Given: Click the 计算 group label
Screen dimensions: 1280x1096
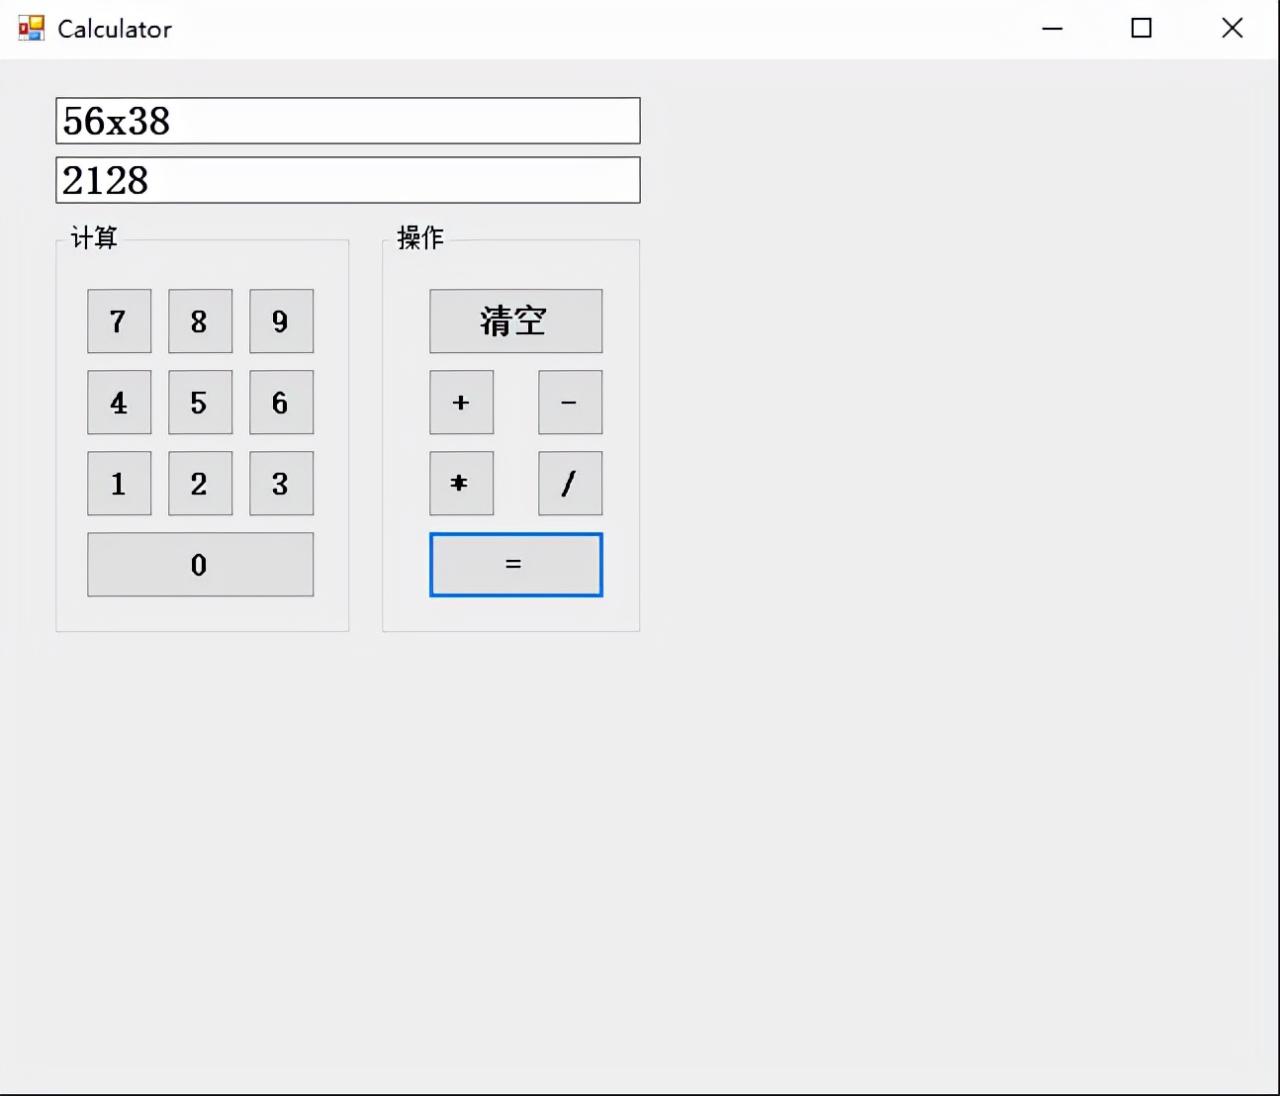Looking at the screenshot, I should pos(94,237).
